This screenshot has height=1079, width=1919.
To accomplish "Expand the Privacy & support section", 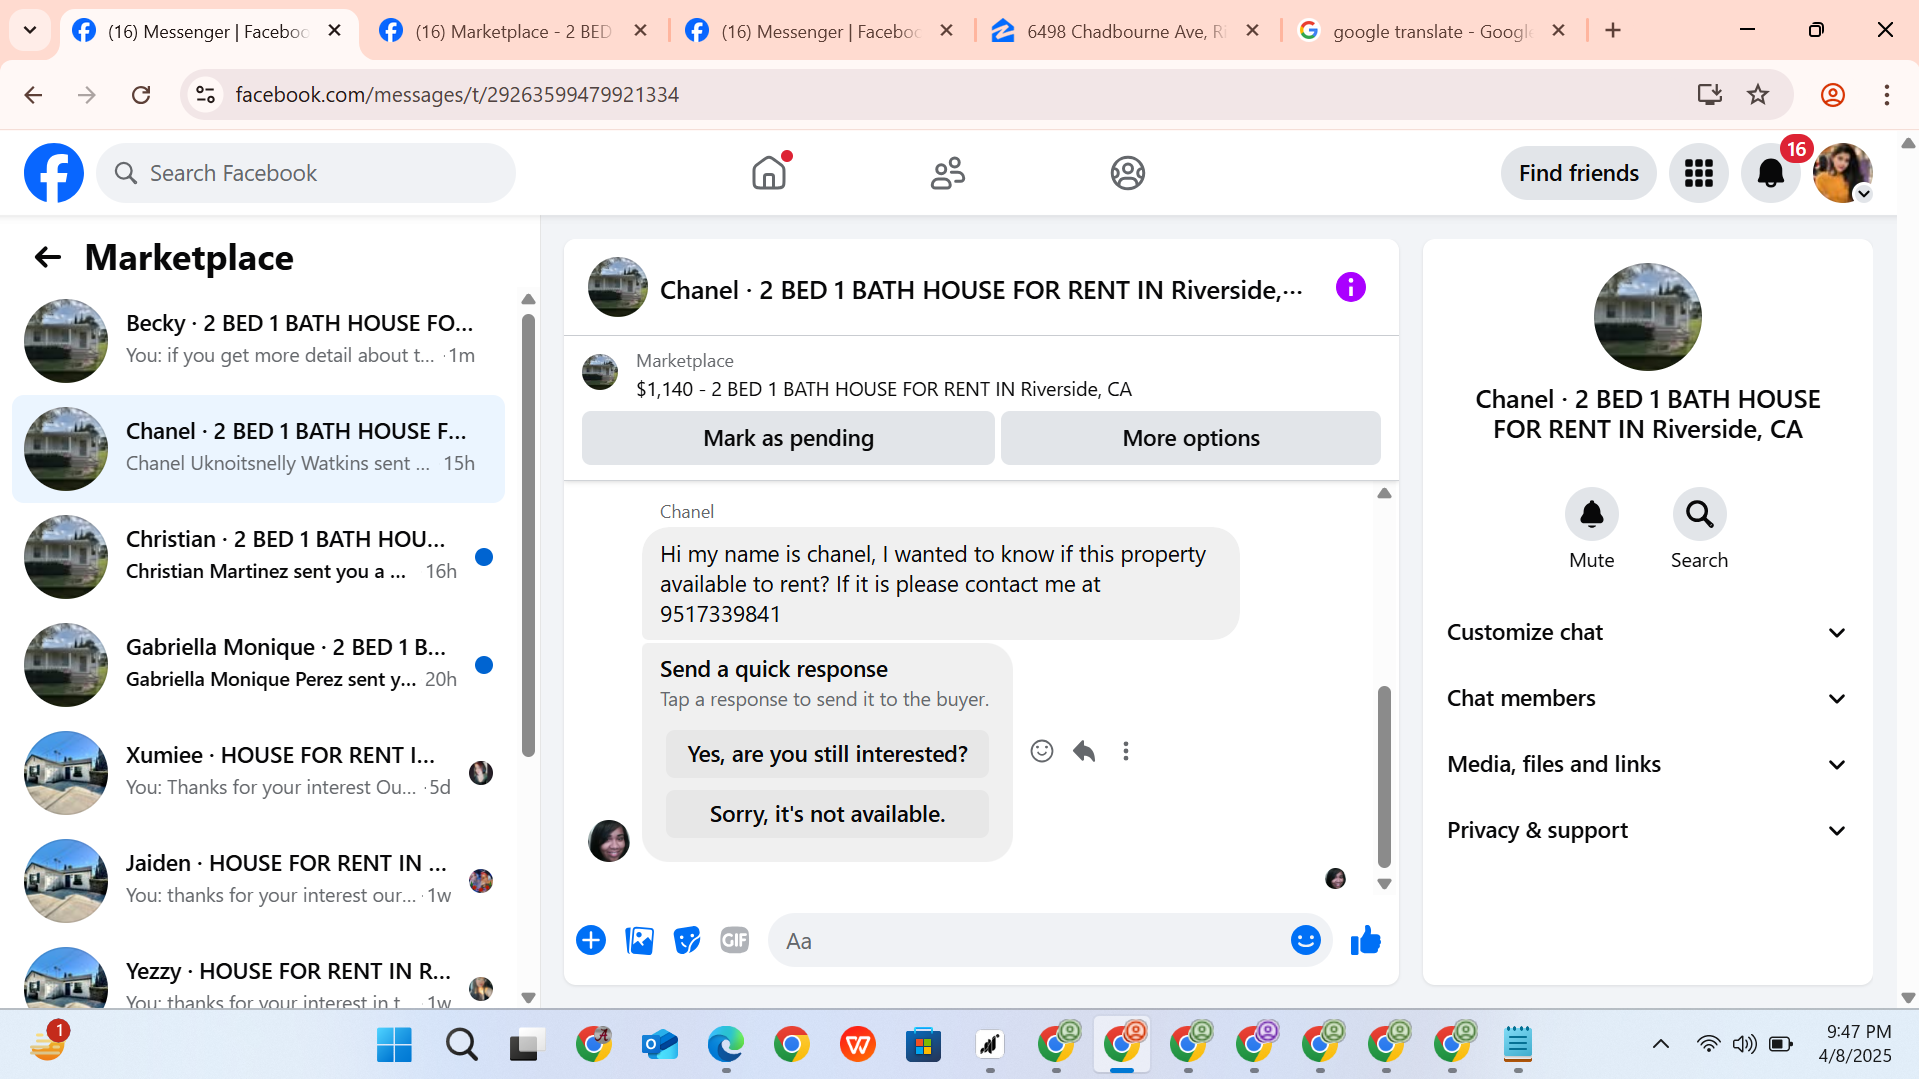I will (1647, 830).
